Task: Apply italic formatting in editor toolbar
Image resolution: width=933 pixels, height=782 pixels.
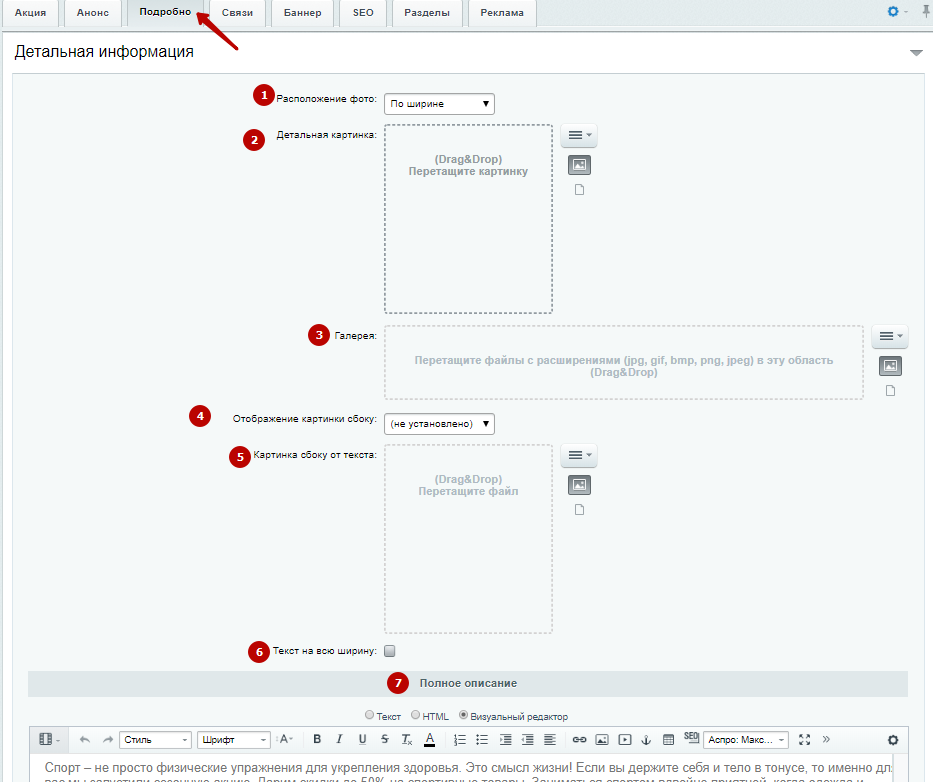Action: [339, 740]
